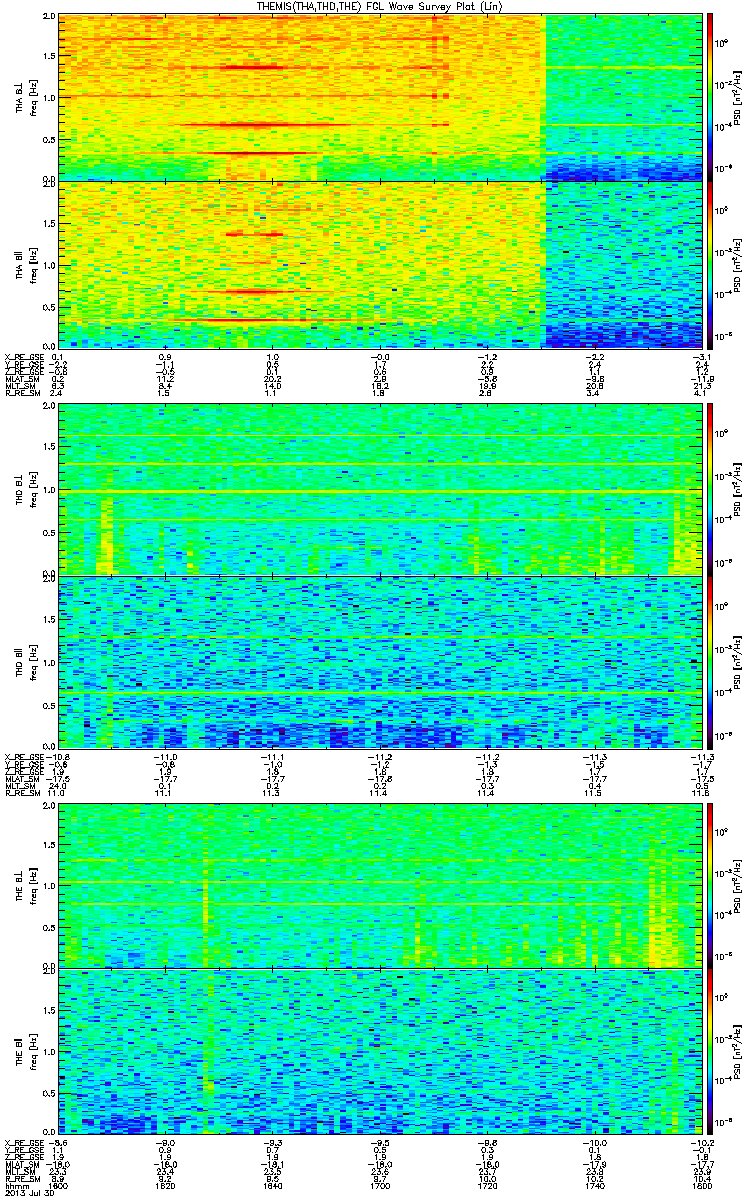Select the THE BL y-axis label

pyautogui.click(x=19, y=886)
